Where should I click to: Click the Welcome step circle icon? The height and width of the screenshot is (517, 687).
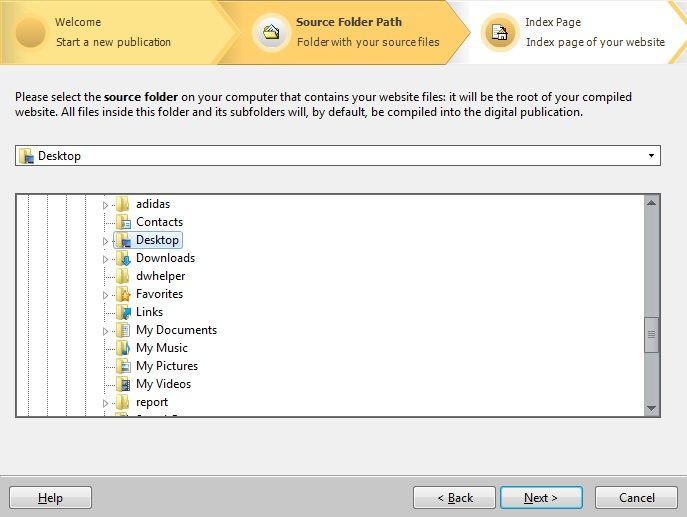pos(31,32)
